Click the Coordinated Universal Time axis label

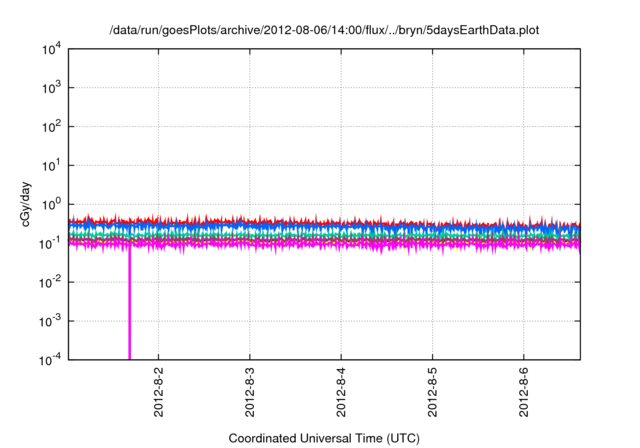tap(323, 438)
